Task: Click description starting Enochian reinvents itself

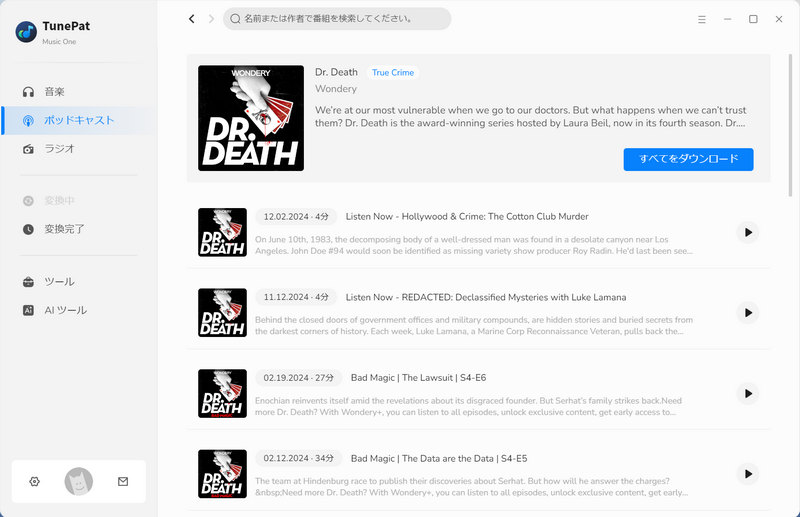Action: click(468, 406)
